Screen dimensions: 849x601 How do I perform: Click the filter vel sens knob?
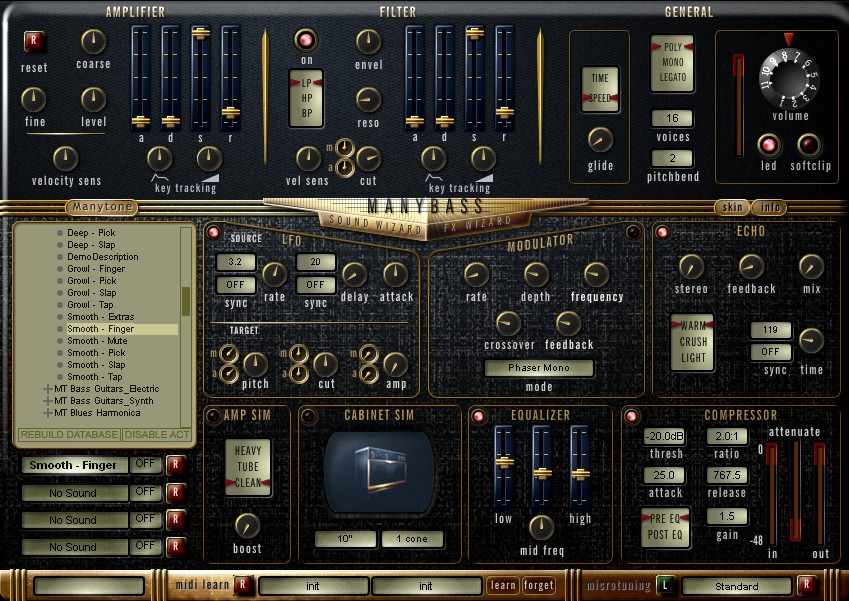pyautogui.click(x=308, y=159)
